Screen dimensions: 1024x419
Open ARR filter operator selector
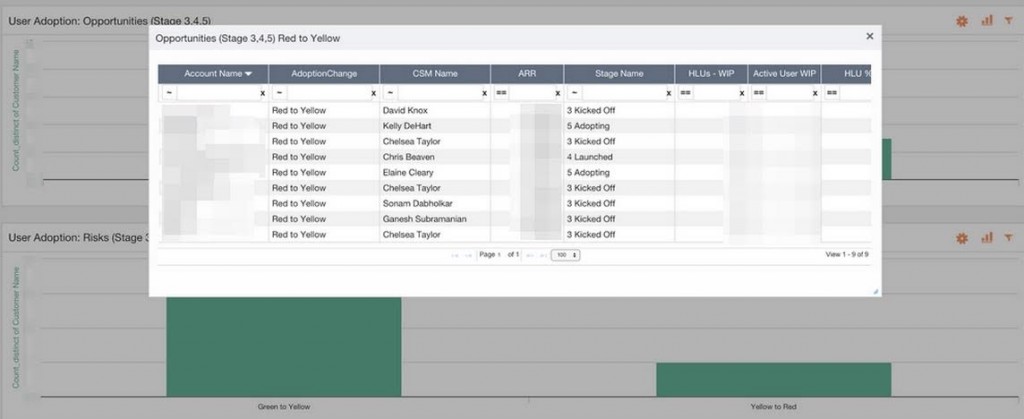502,93
